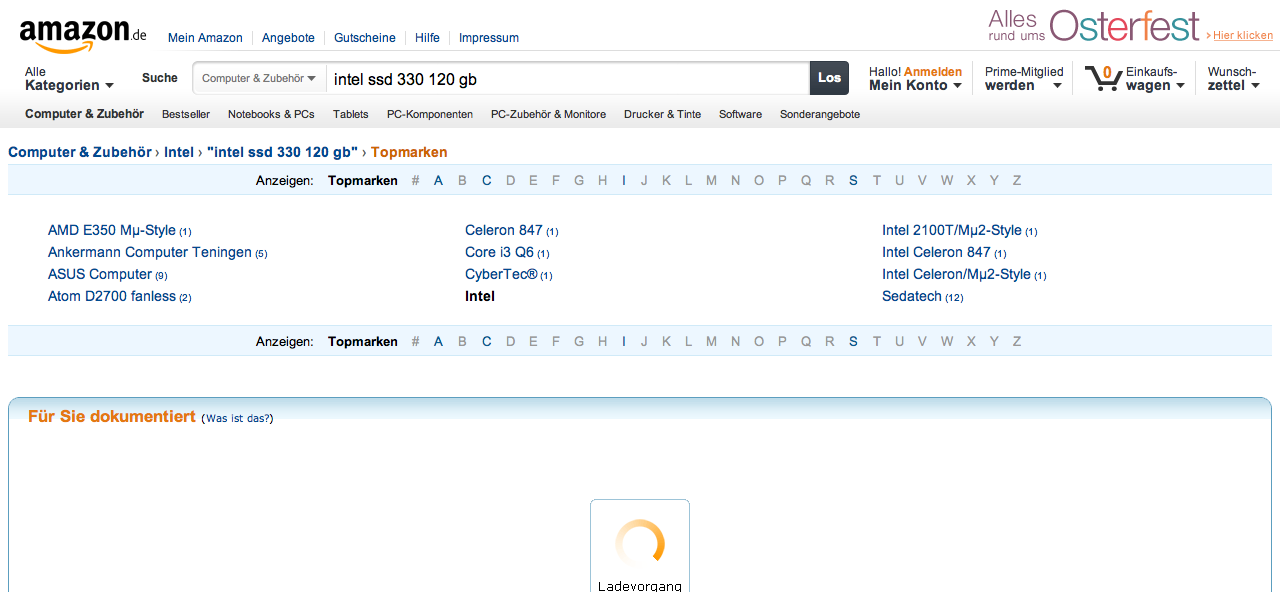
Task: Open the Bestseller navigation tab
Action: [x=186, y=114]
